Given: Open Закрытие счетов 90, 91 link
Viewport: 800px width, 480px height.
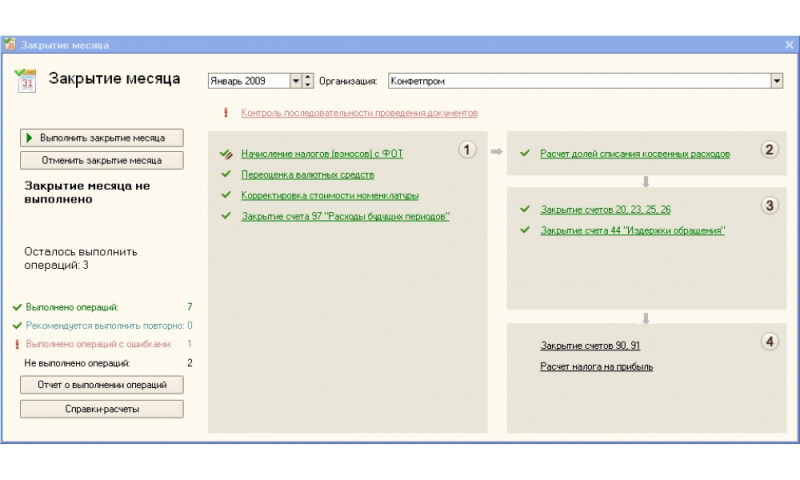Looking at the screenshot, I should 590,346.
